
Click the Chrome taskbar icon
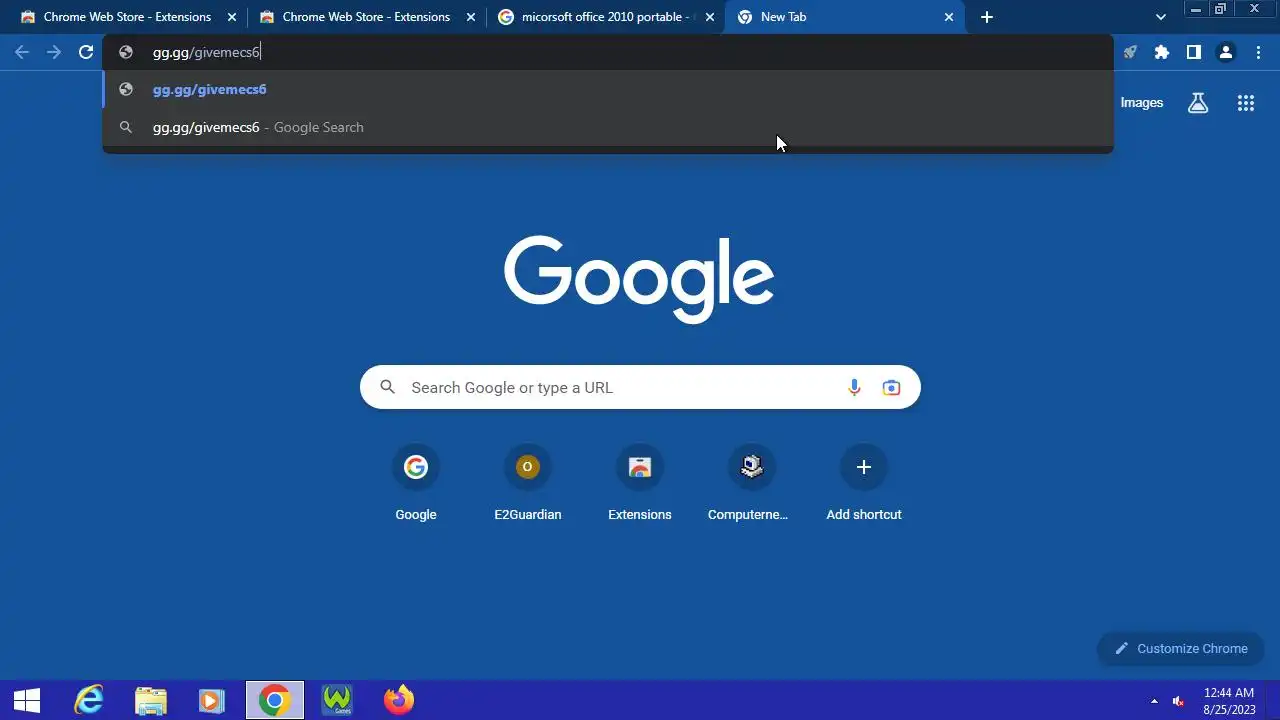[x=275, y=700]
